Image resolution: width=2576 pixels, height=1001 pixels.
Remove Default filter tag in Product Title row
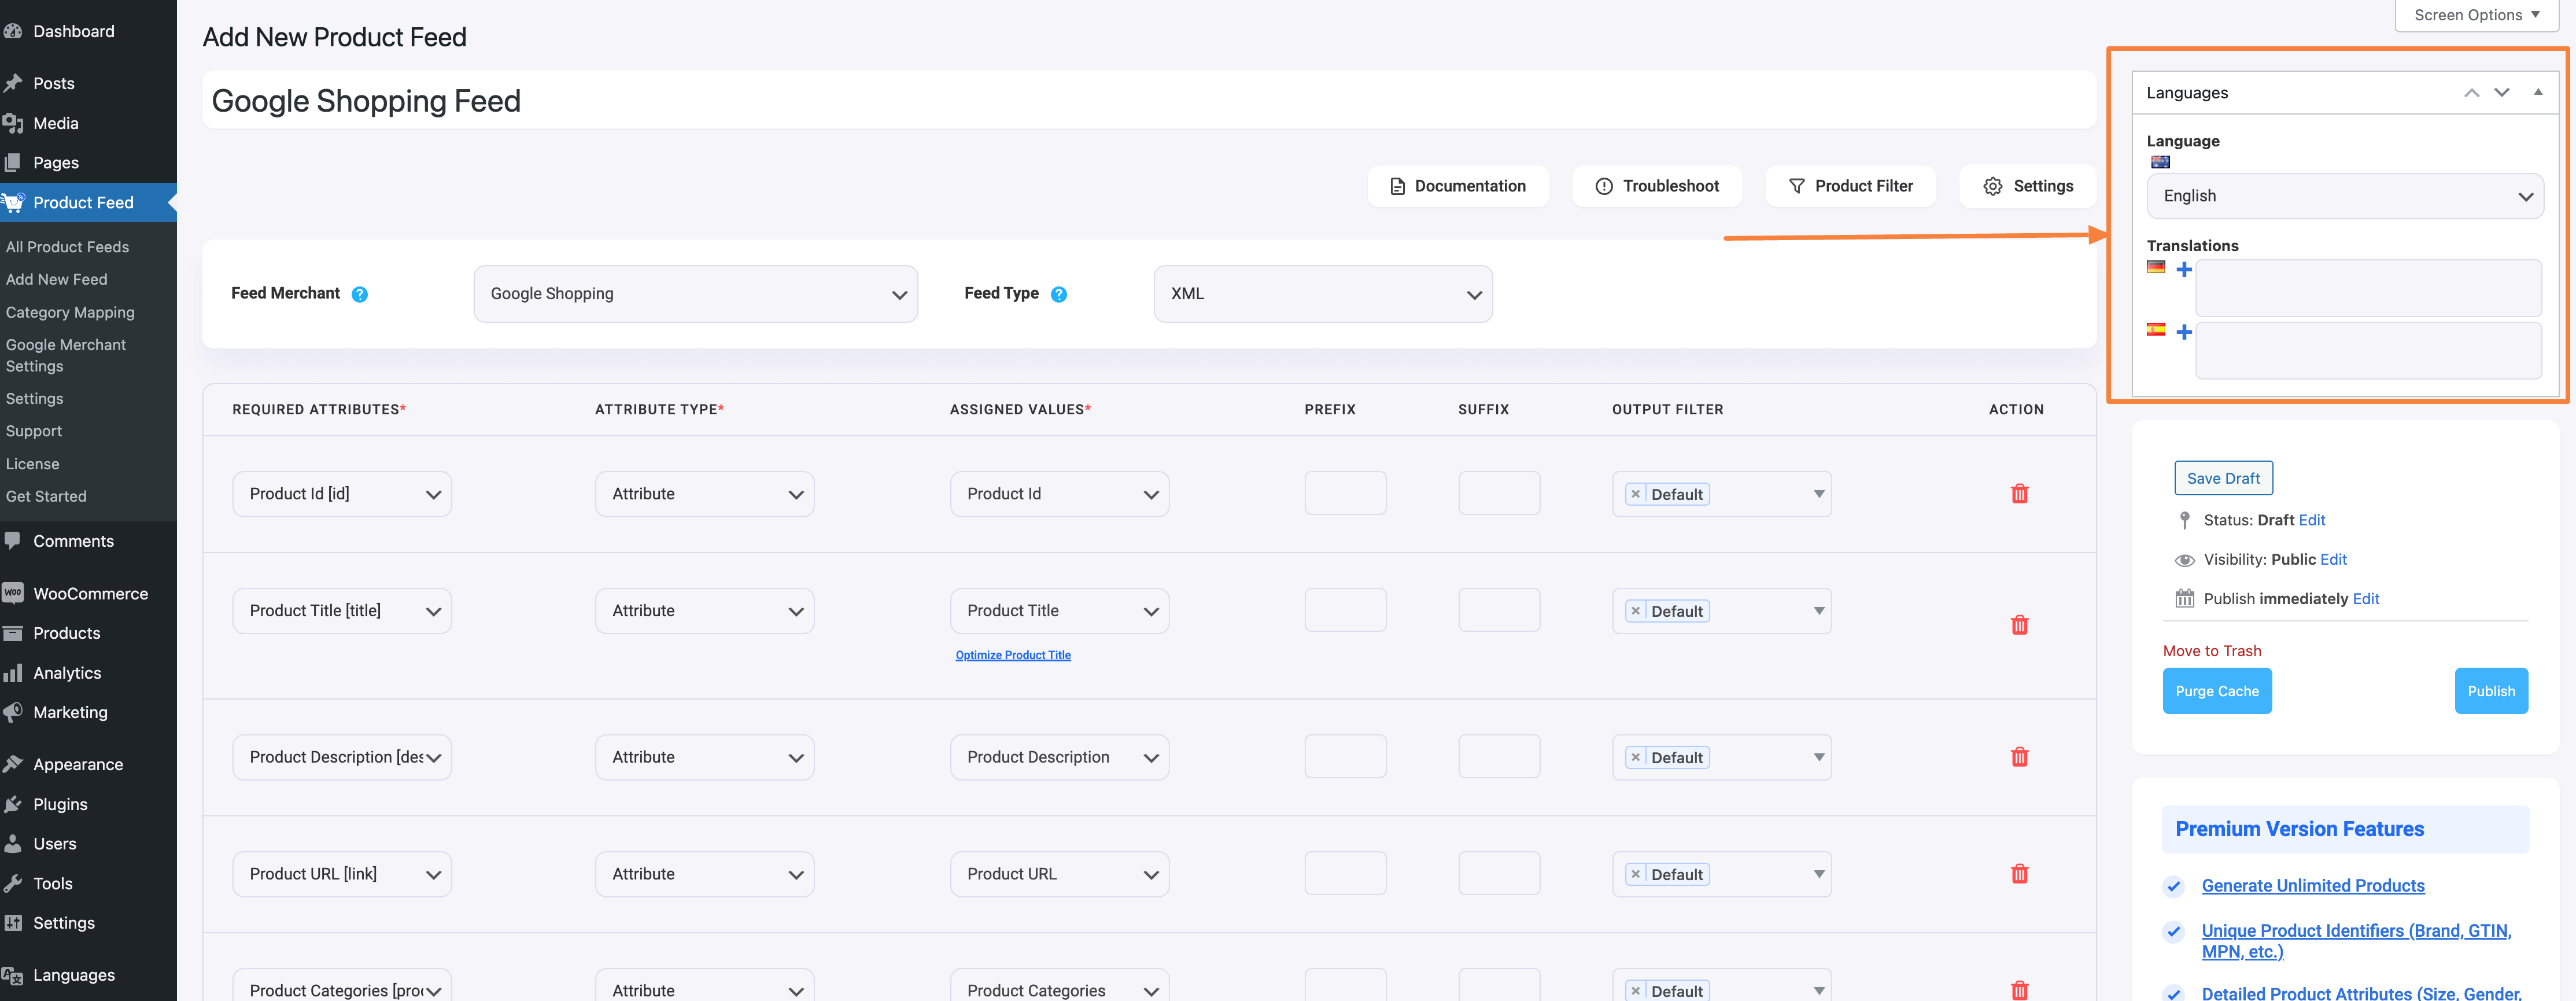tap(1635, 611)
